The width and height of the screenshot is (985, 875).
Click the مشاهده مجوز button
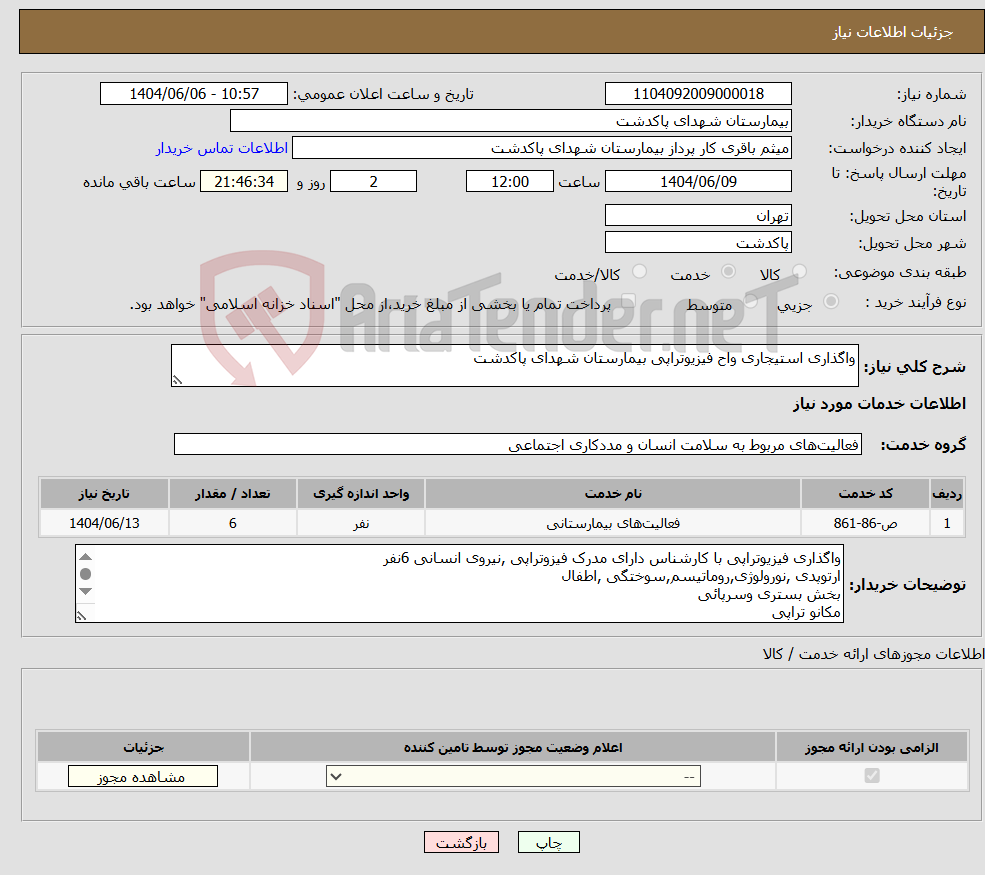[x=142, y=775]
